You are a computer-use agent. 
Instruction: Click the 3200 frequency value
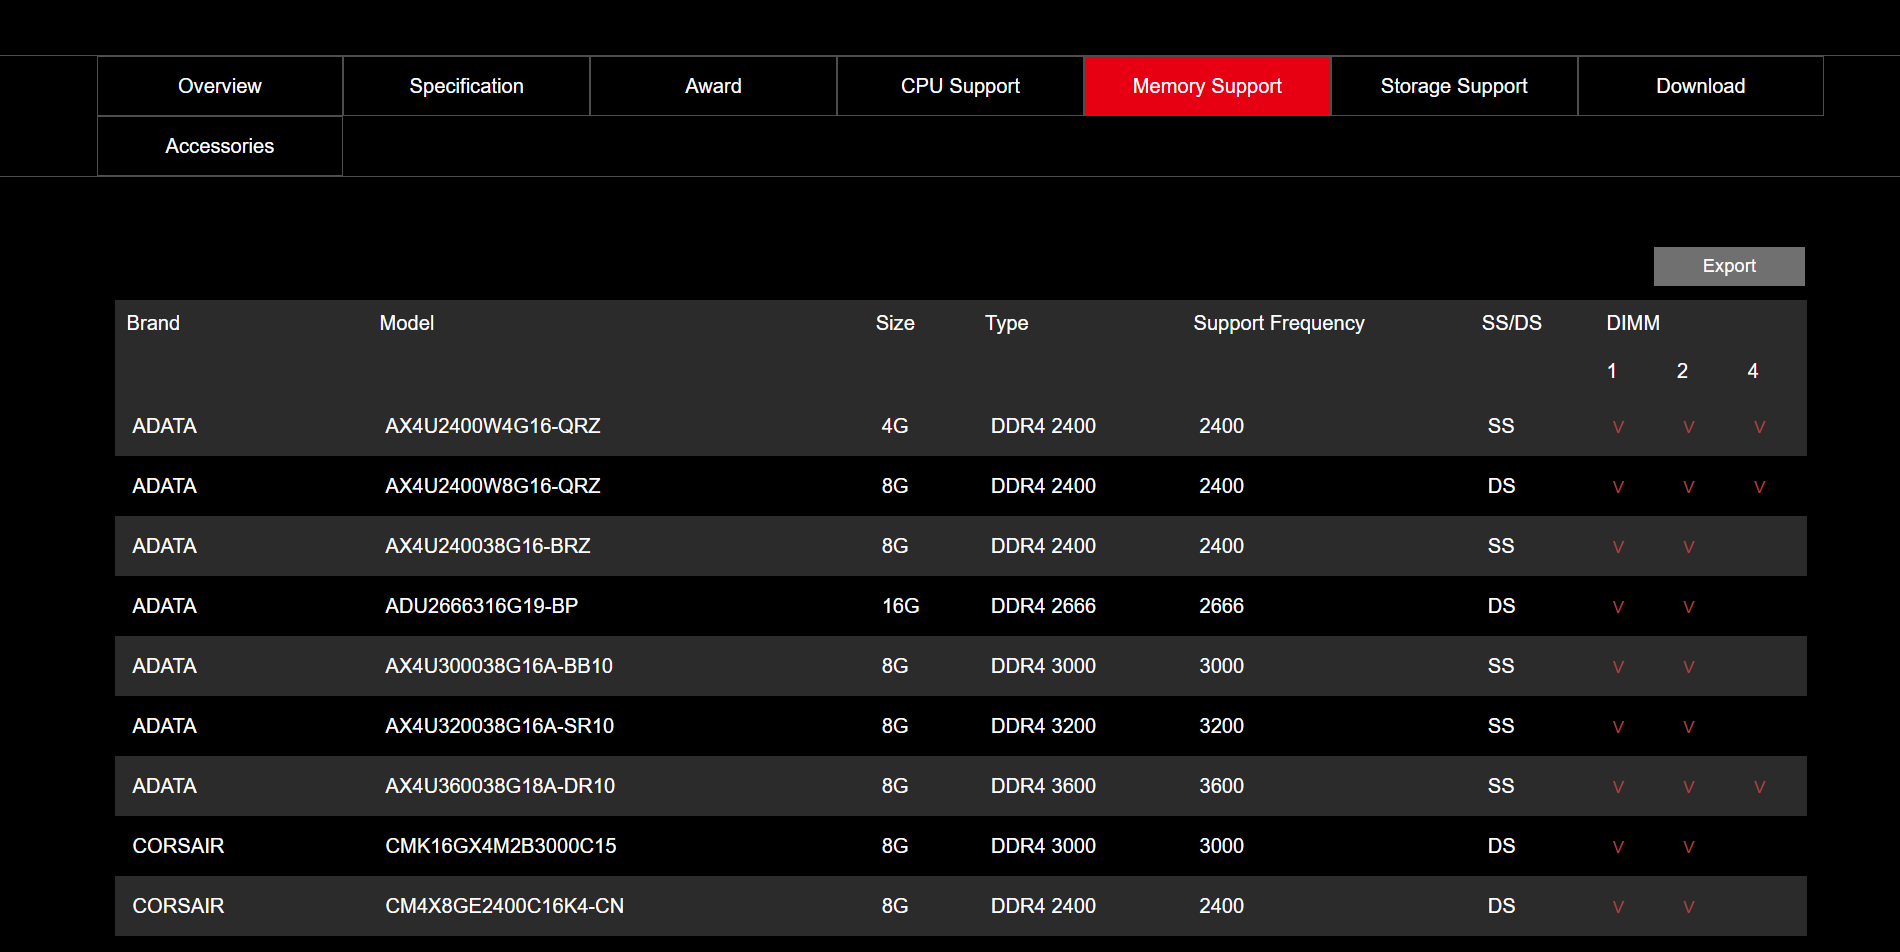1222,726
